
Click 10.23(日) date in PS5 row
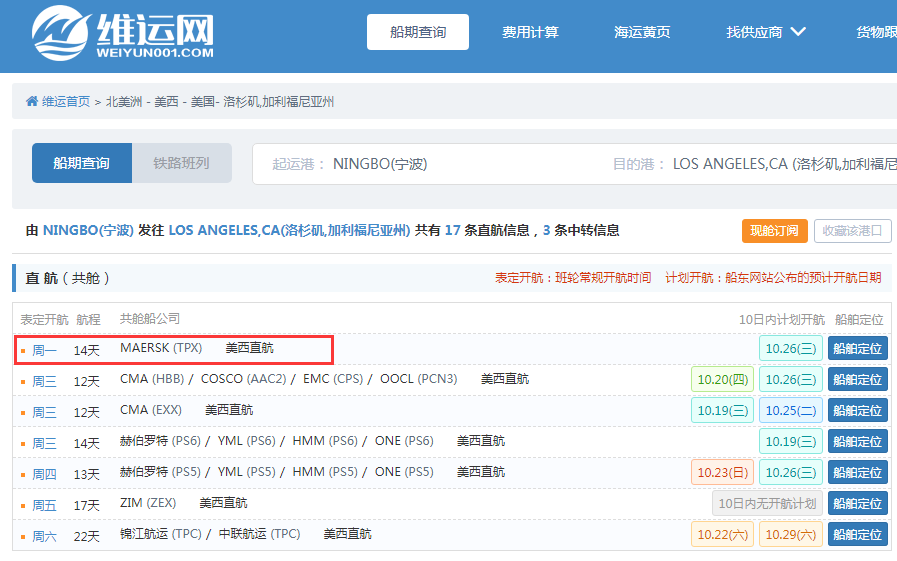point(721,473)
